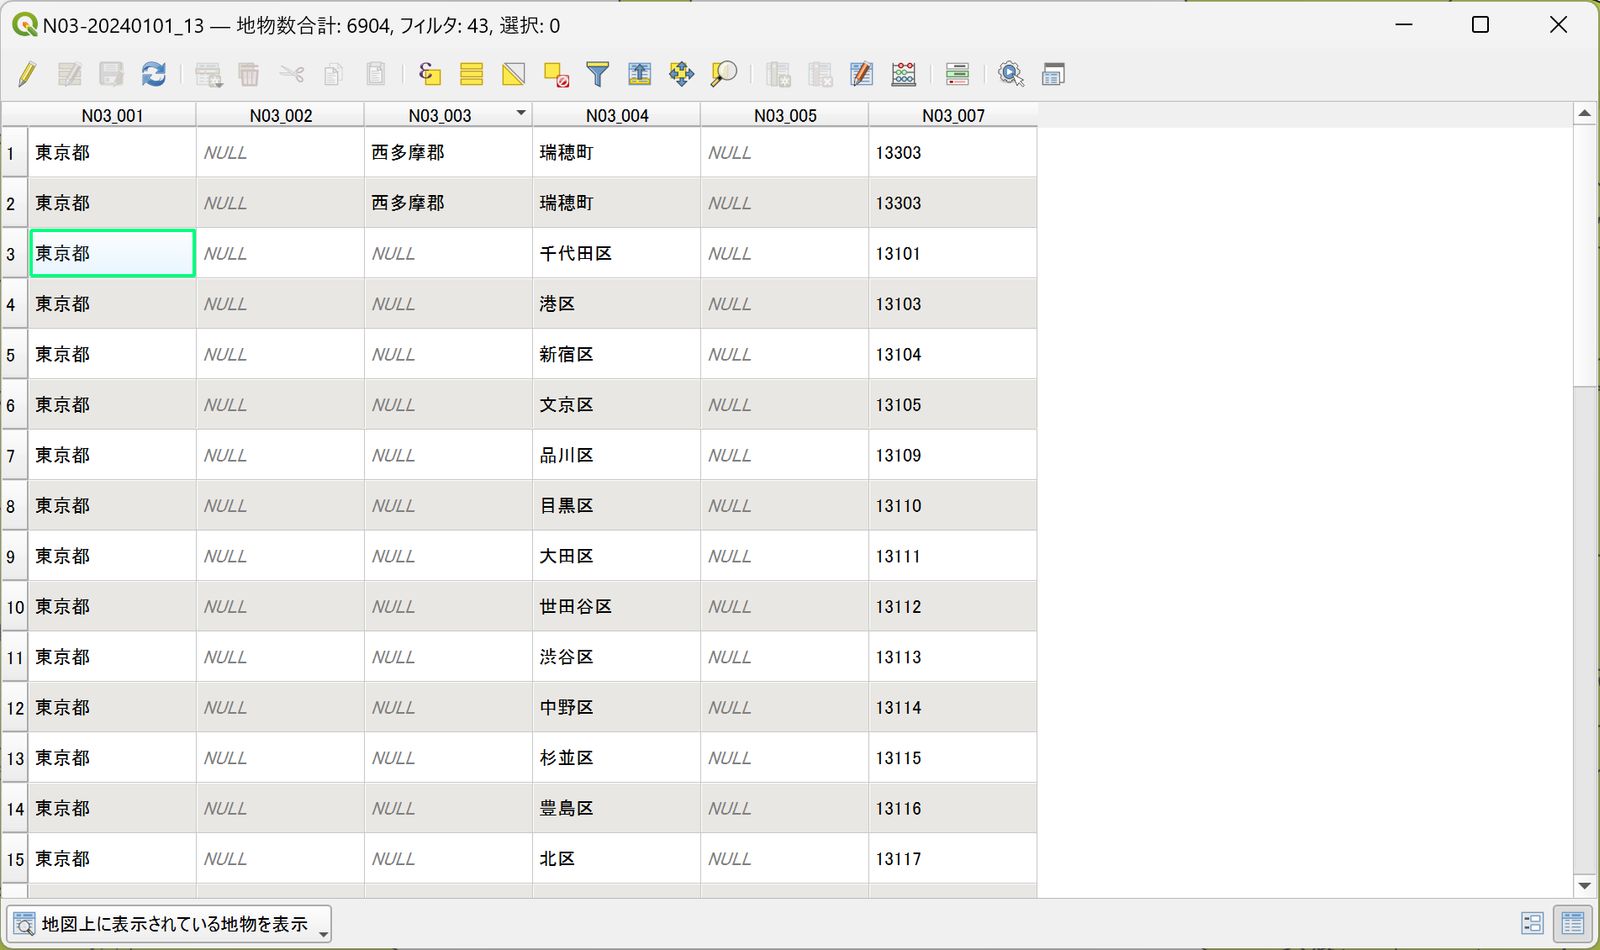Switch to form view

[x=1532, y=923]
